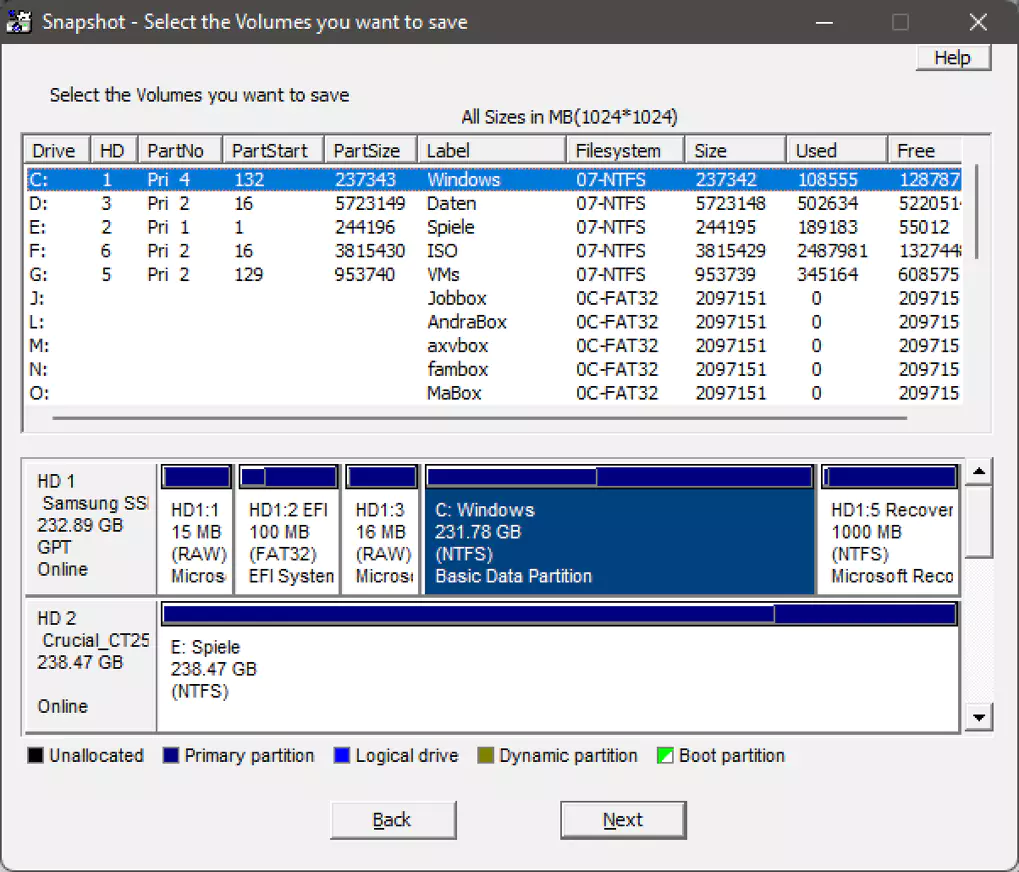Select the HD1:2 EFI System partition block
The height and width of the screenshot is (872, 1019).
289,529
